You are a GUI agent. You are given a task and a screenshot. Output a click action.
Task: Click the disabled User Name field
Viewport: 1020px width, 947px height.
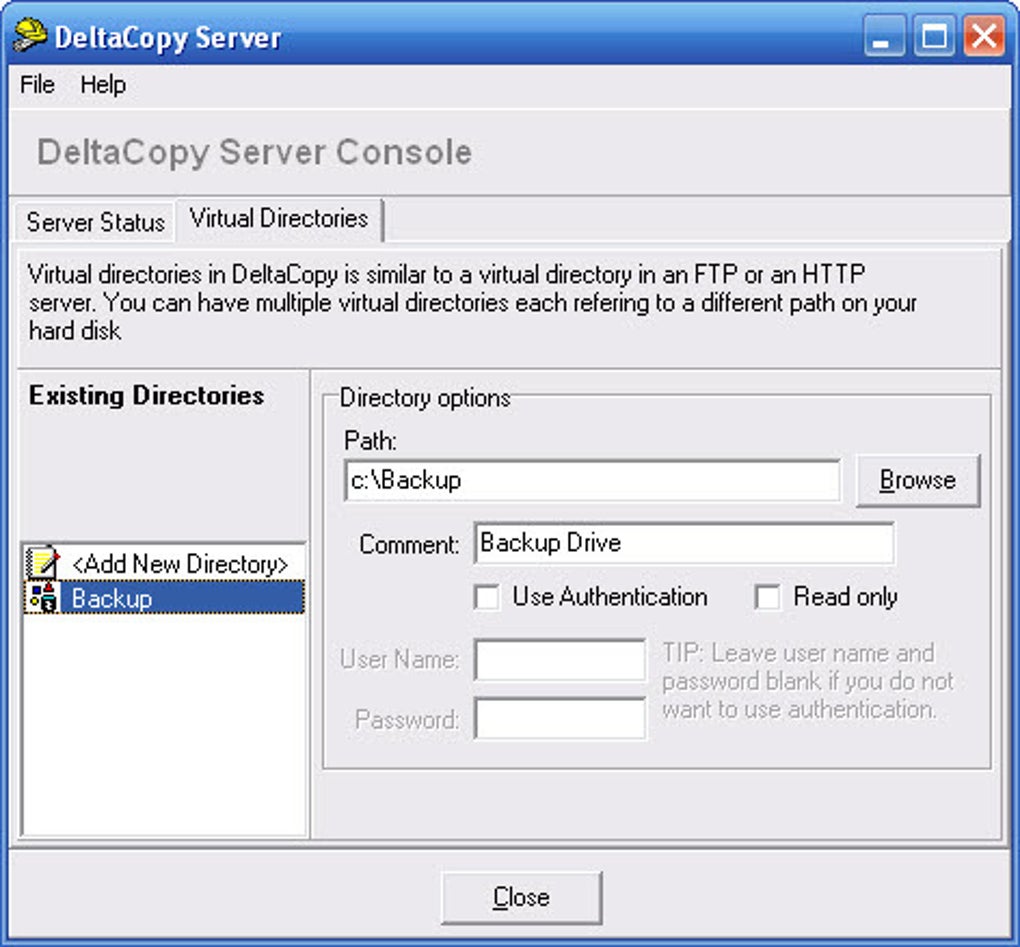pyautogui.click(x=559, y=660)
